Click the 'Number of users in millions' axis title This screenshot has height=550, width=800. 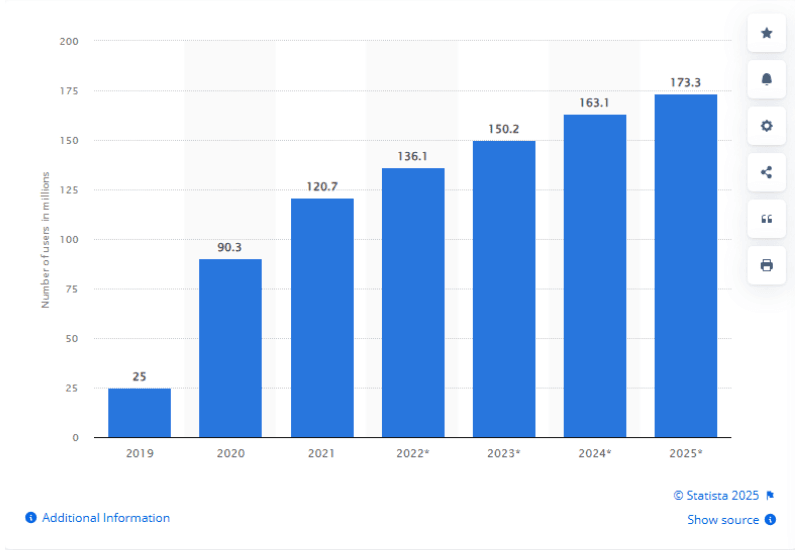(45, 240)
